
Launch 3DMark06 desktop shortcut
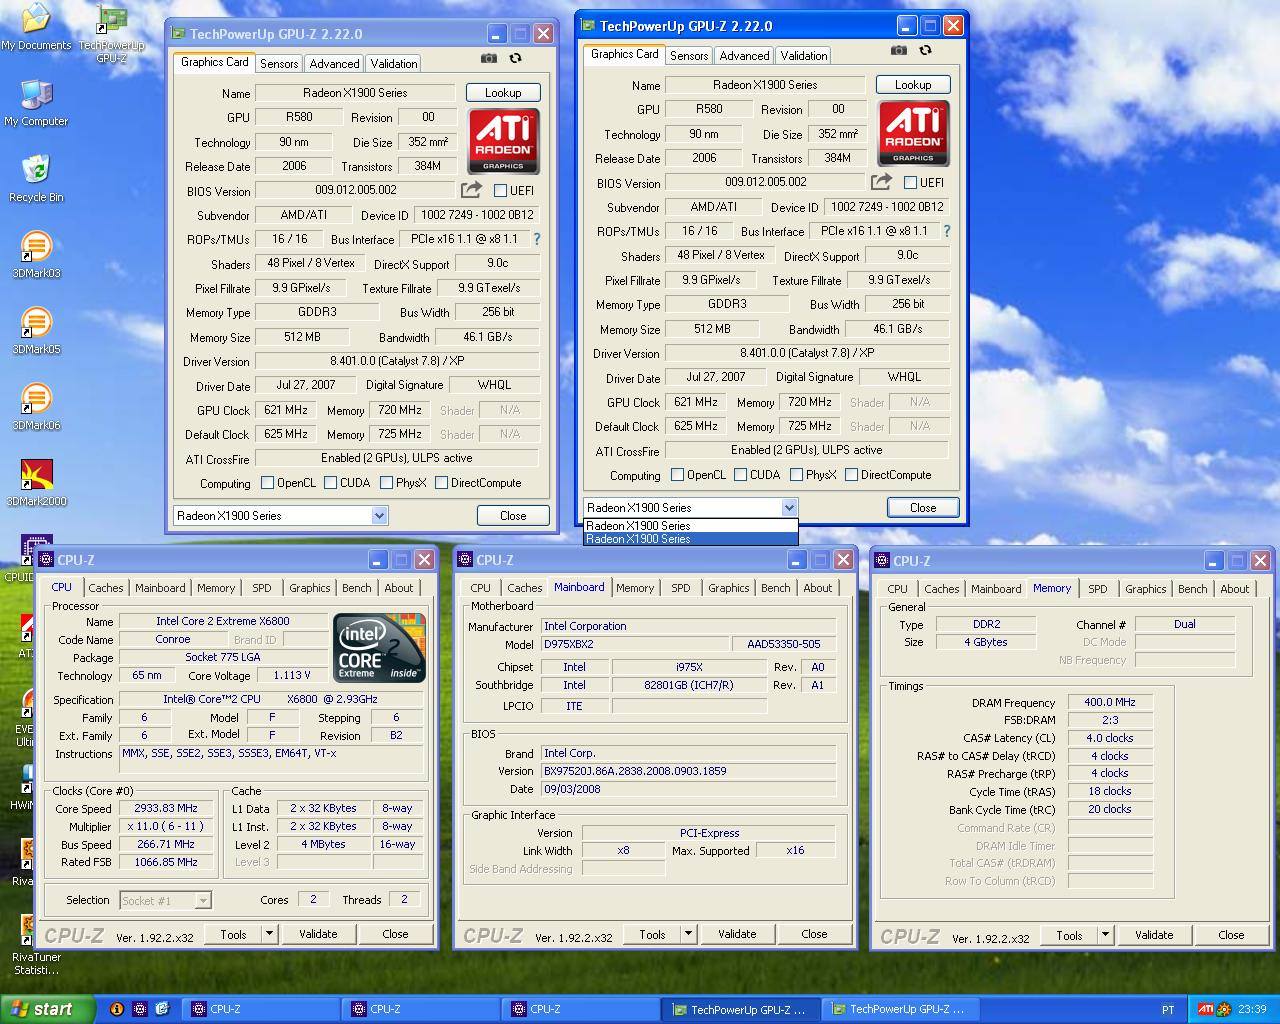click(36, 407)
